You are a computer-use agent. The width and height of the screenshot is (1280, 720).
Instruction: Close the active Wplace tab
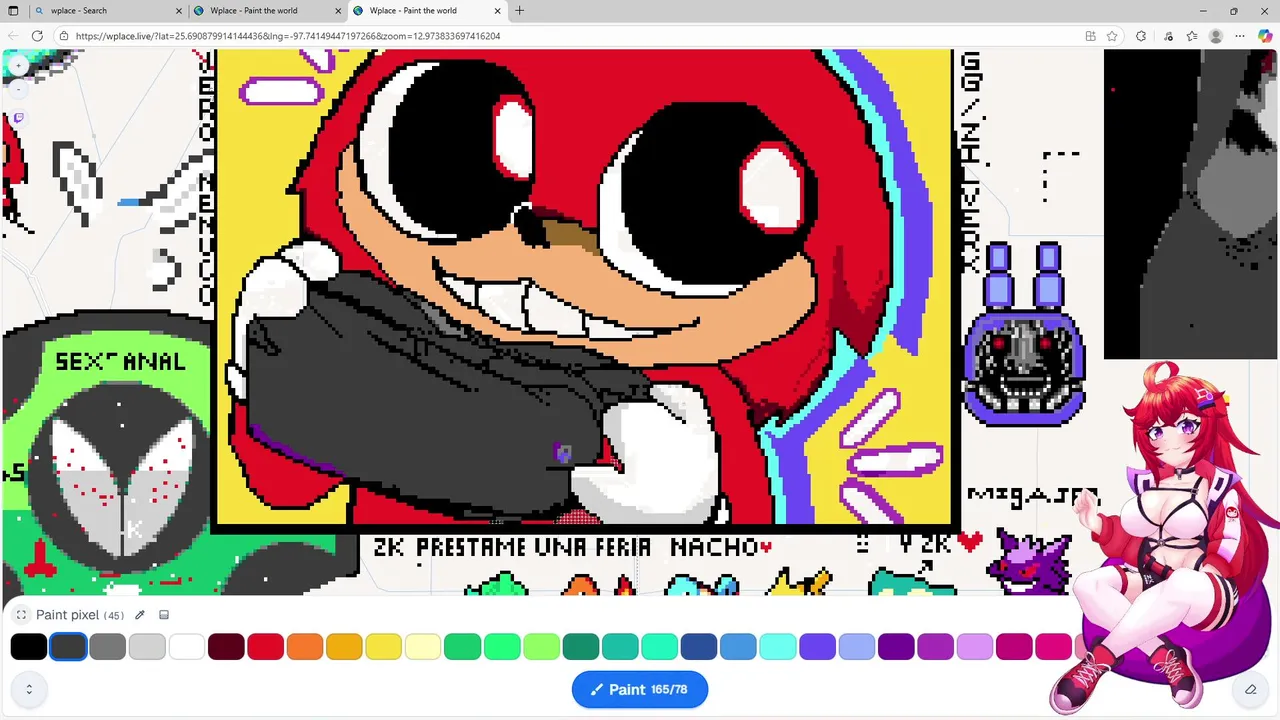[x=497, y=11]
